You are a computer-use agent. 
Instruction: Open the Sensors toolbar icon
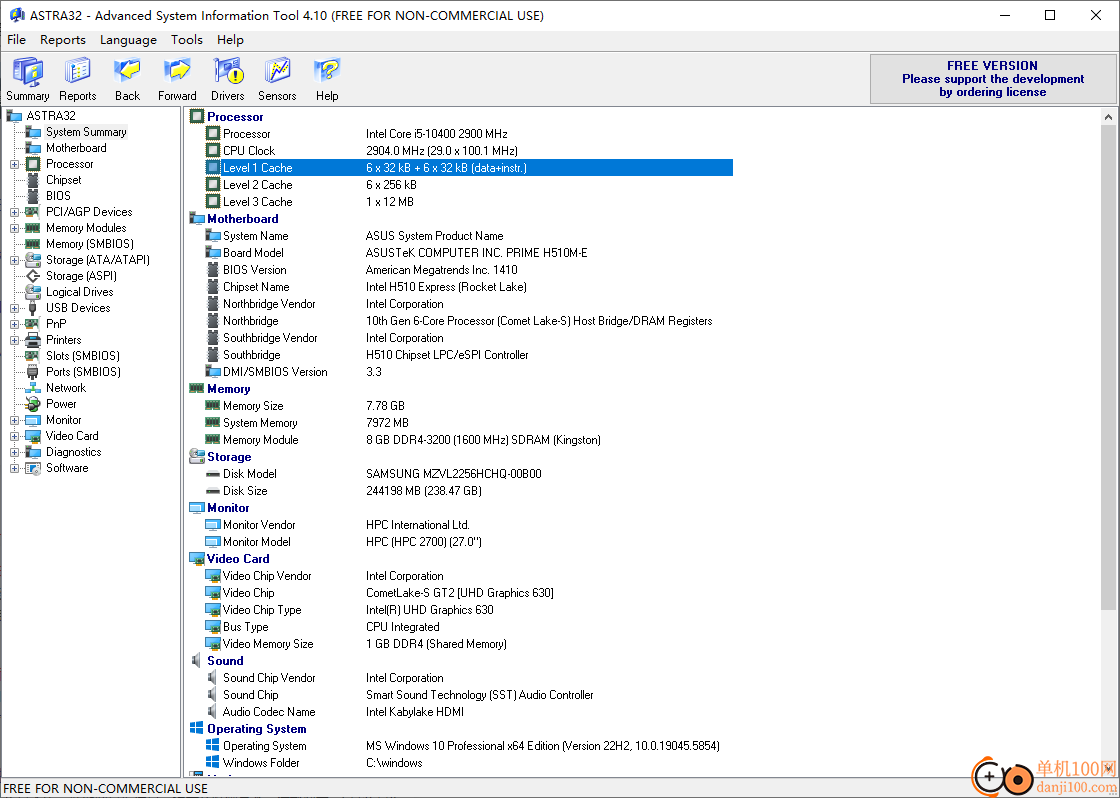click(277, 79)
